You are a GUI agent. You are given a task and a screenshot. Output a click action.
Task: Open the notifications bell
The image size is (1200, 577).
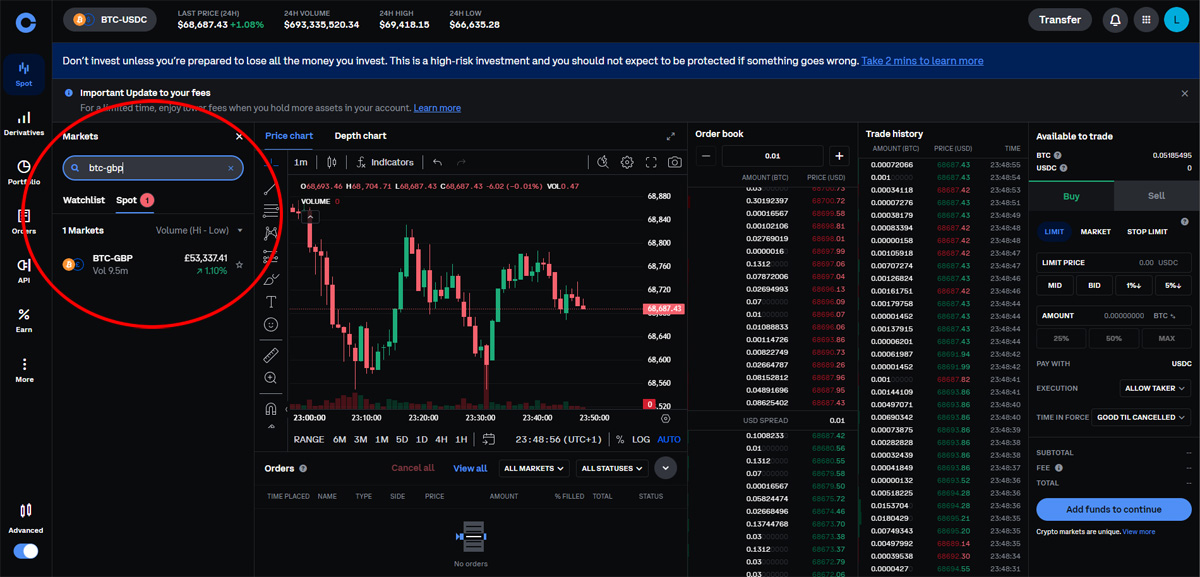(1115, 20)
